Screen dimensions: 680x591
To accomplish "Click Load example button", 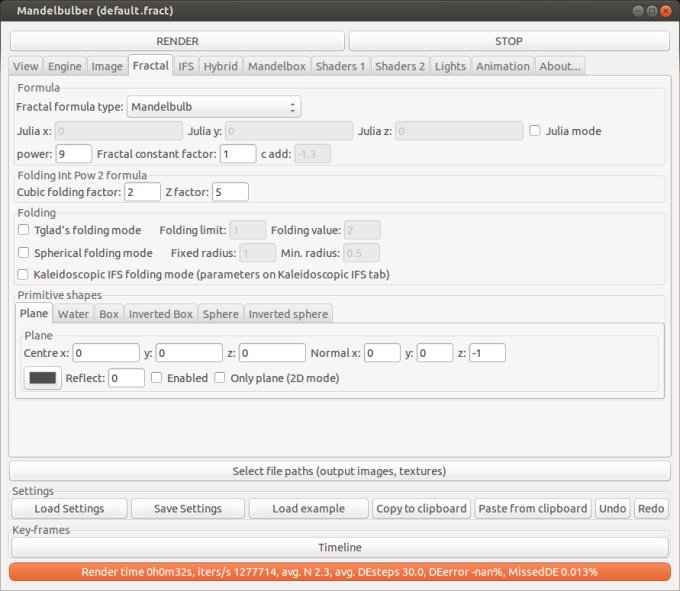I will pyautogui.click(x=308, y=508).
